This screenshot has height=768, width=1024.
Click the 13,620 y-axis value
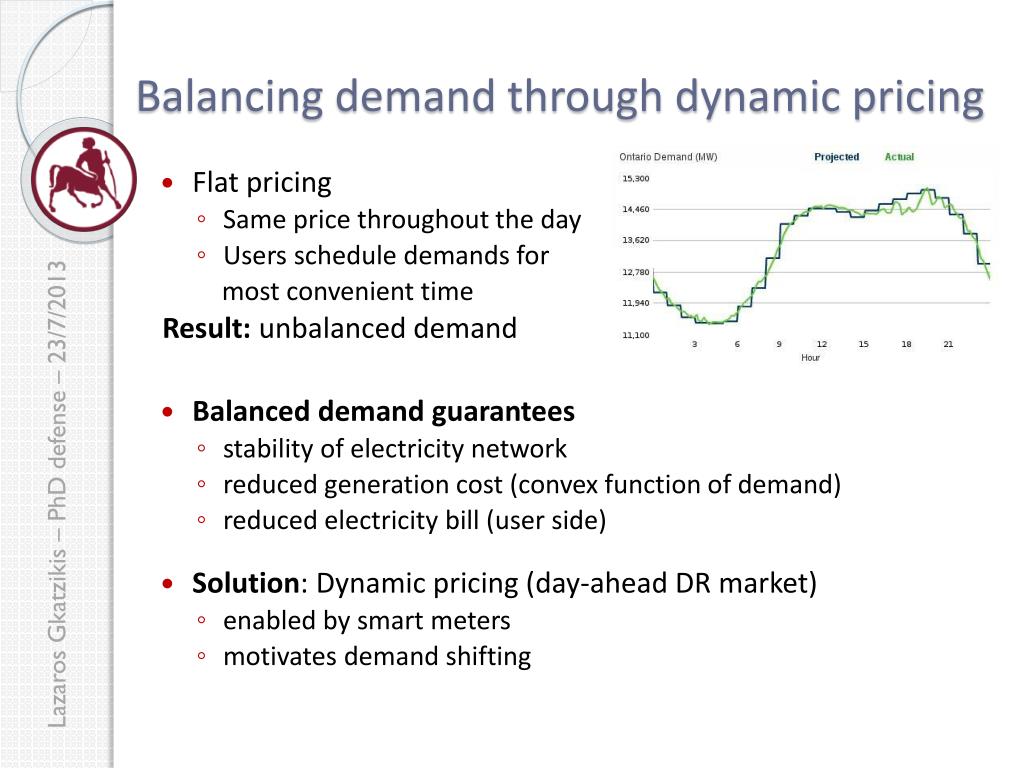[635, 240]
